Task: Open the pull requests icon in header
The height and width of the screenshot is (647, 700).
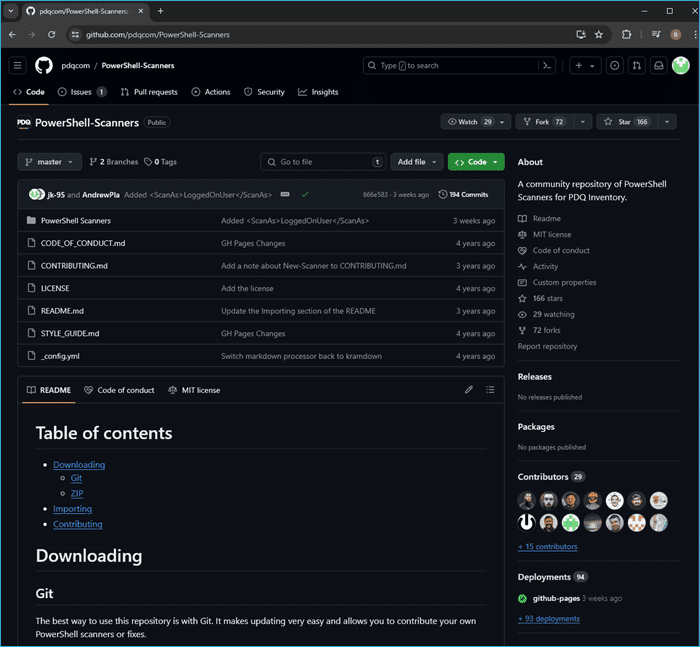Action: click(x=637, y=66)
